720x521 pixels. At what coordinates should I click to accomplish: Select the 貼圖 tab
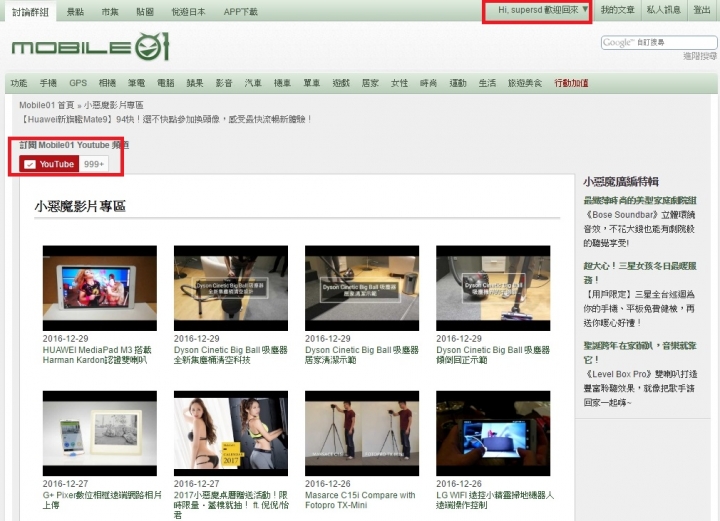[145, 12]
